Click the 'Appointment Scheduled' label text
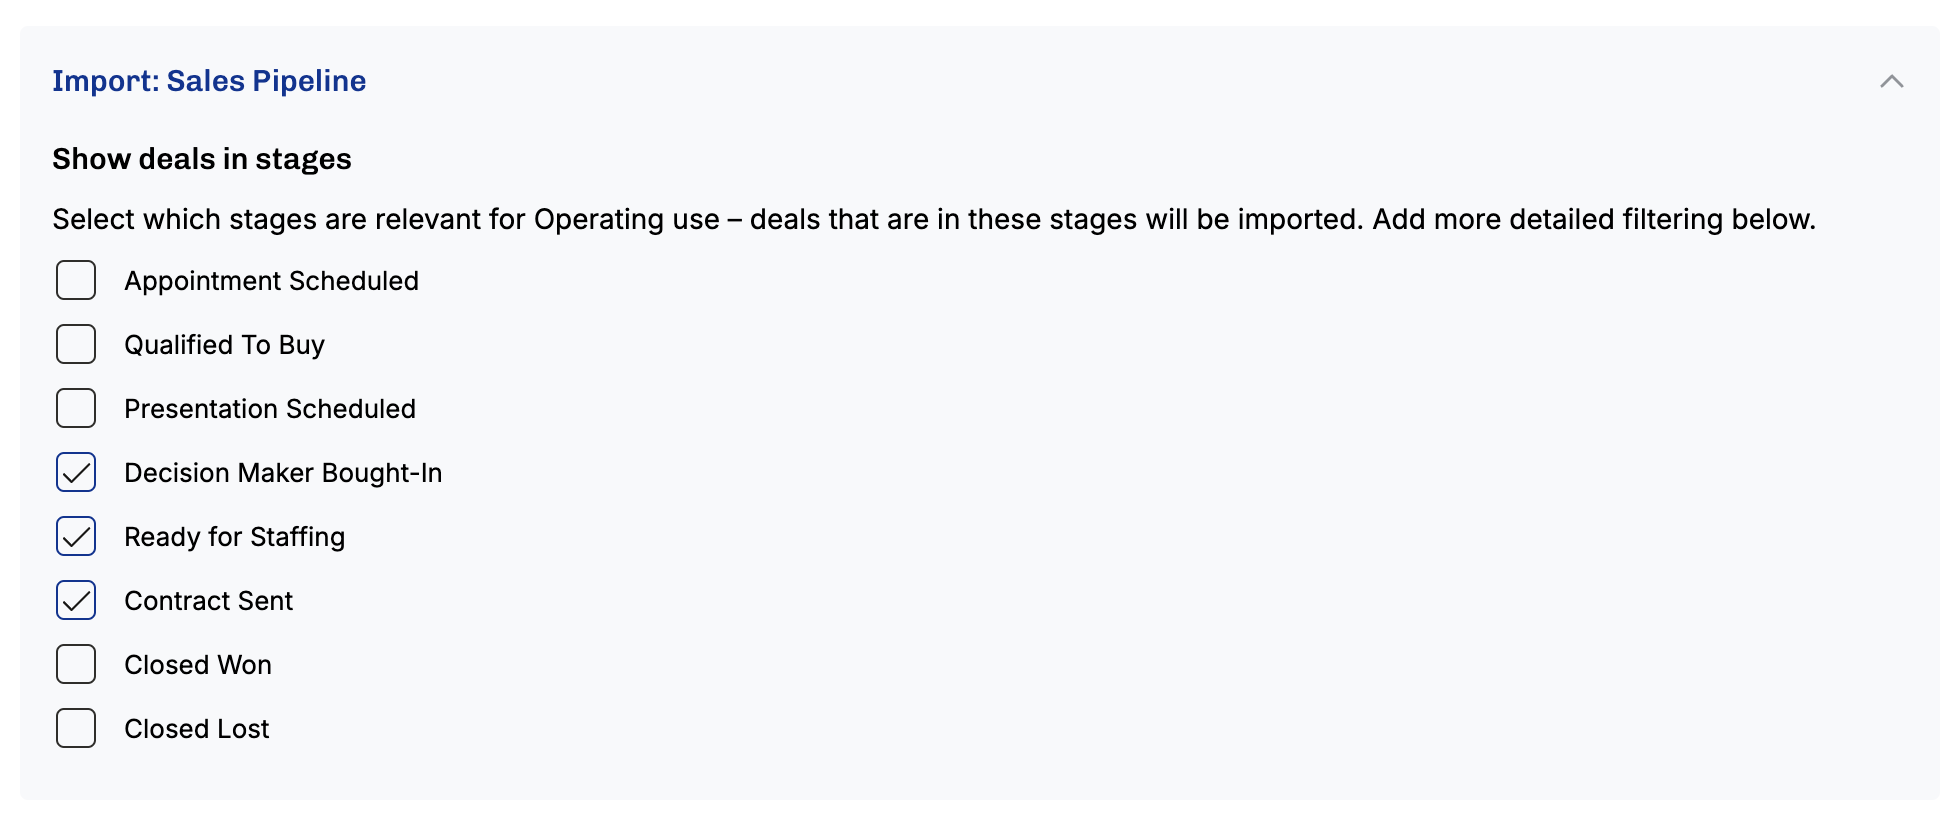The width and height of the screenshot is (1952, 820). pyautogui.click(x=271, y=281)
